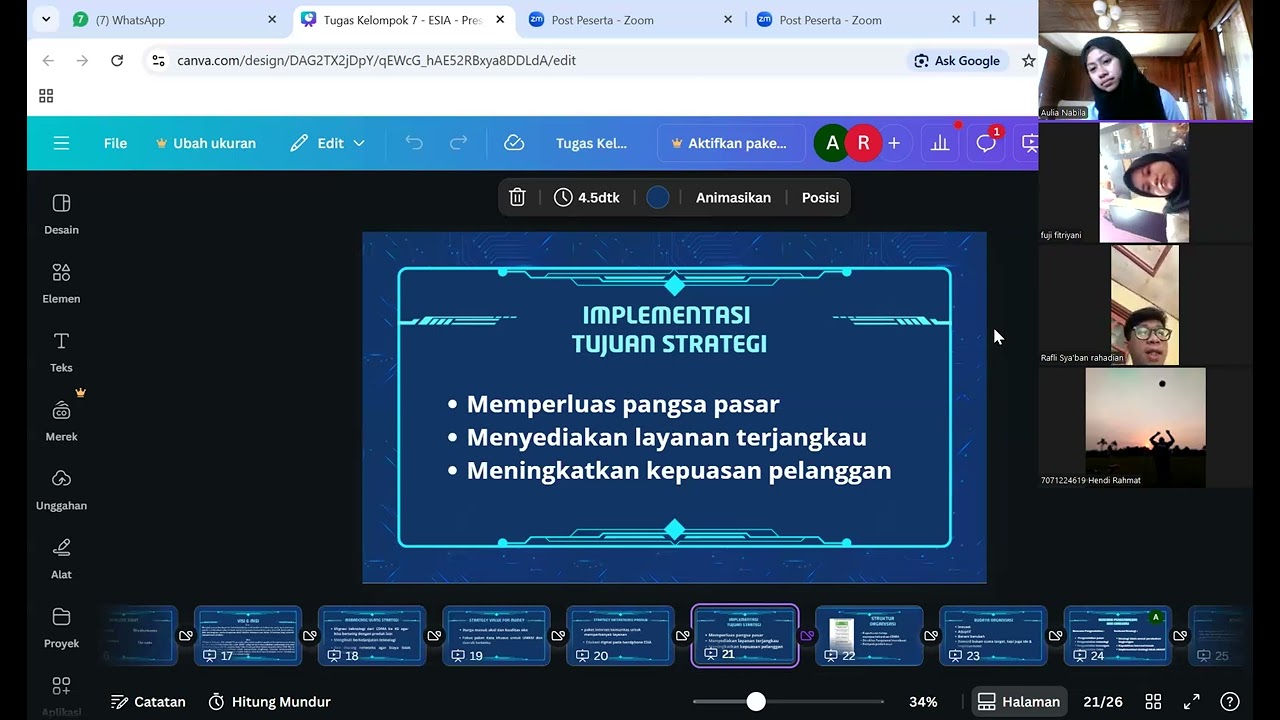The height and width of the screenshot is (720, 1280).
Task: Open the File menu
Action: [x=115, y=143]
